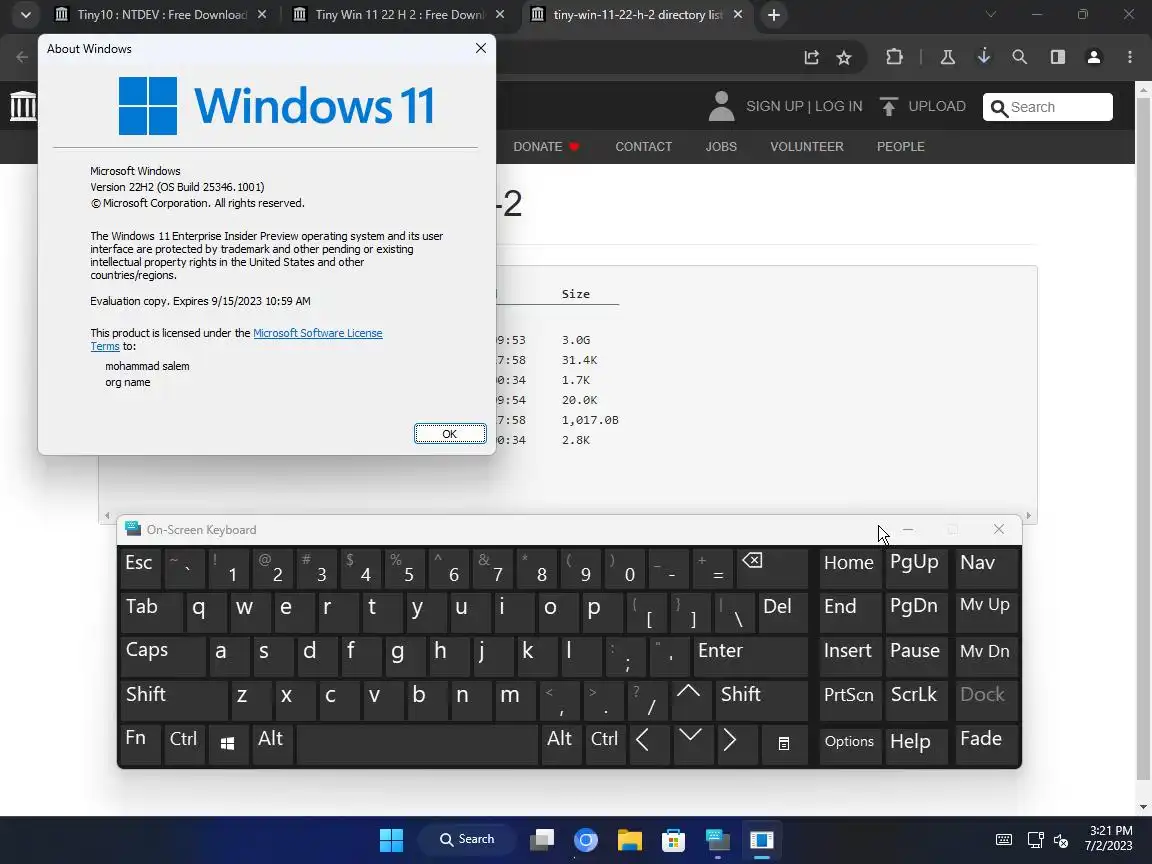
Task: Open the DONATE menu item
Action: (x=546, y=147)
